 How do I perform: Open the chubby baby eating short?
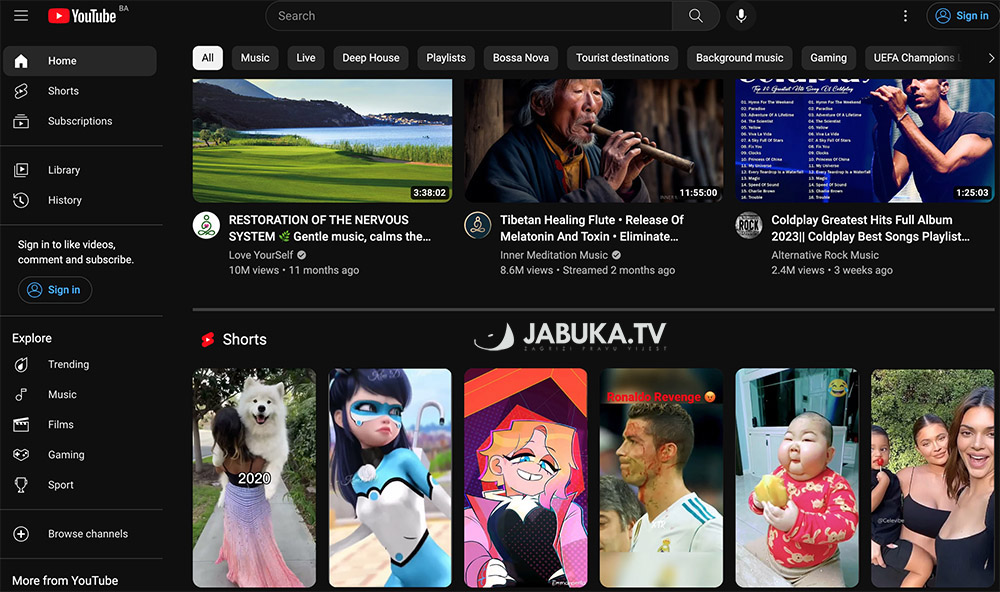[x=797, y=478]
